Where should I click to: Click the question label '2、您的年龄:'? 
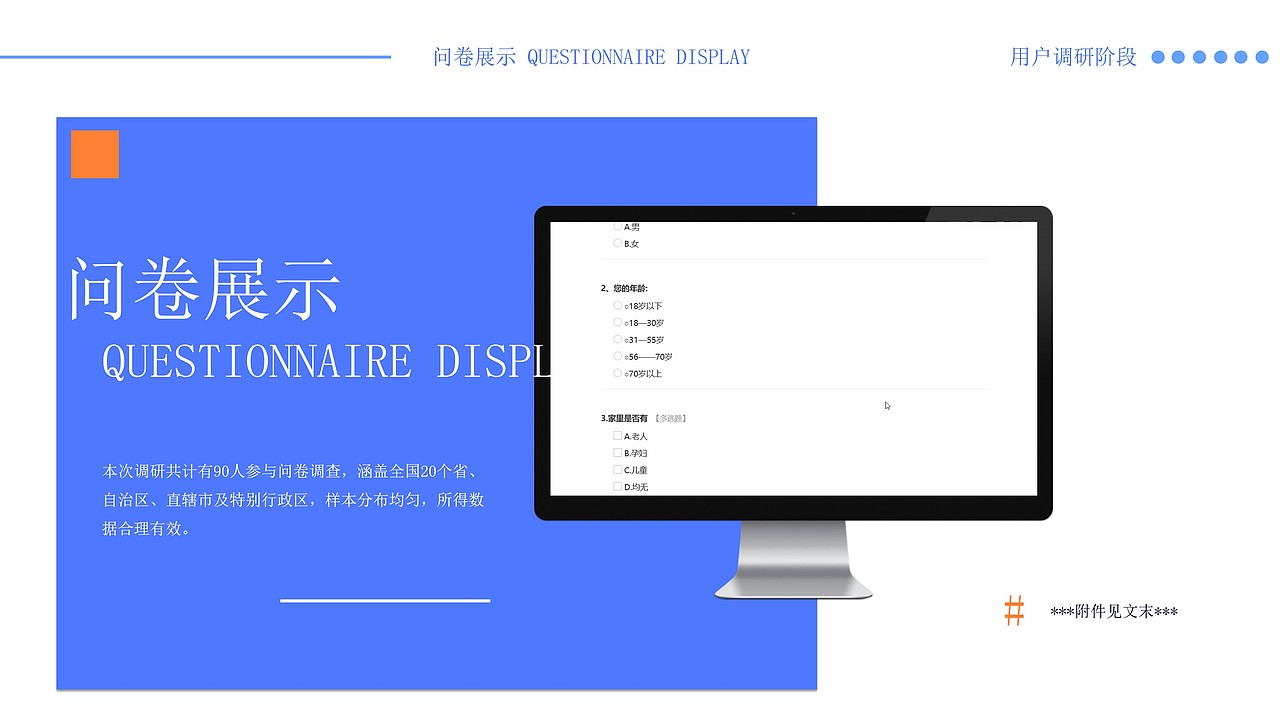pos(624,289)
